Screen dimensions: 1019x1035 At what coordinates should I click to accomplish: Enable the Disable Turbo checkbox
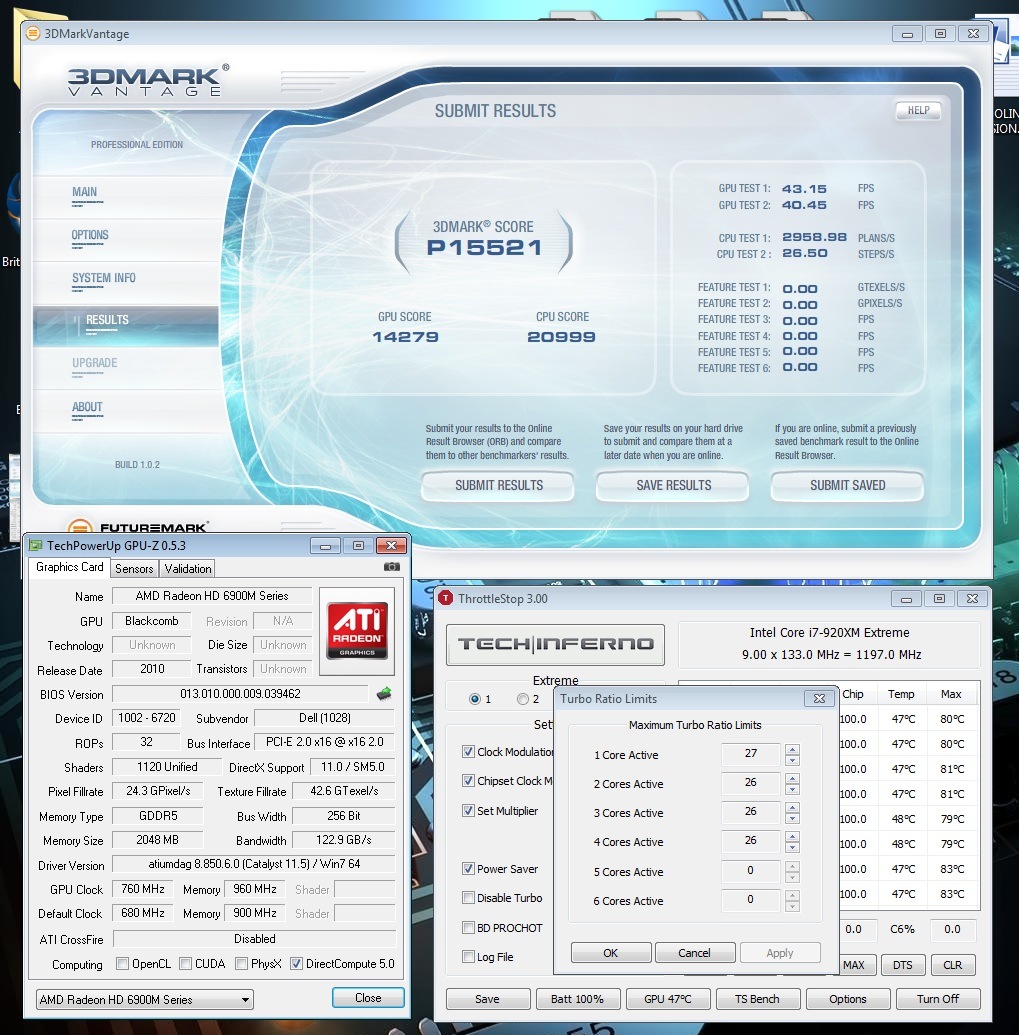tap(468, 898)
